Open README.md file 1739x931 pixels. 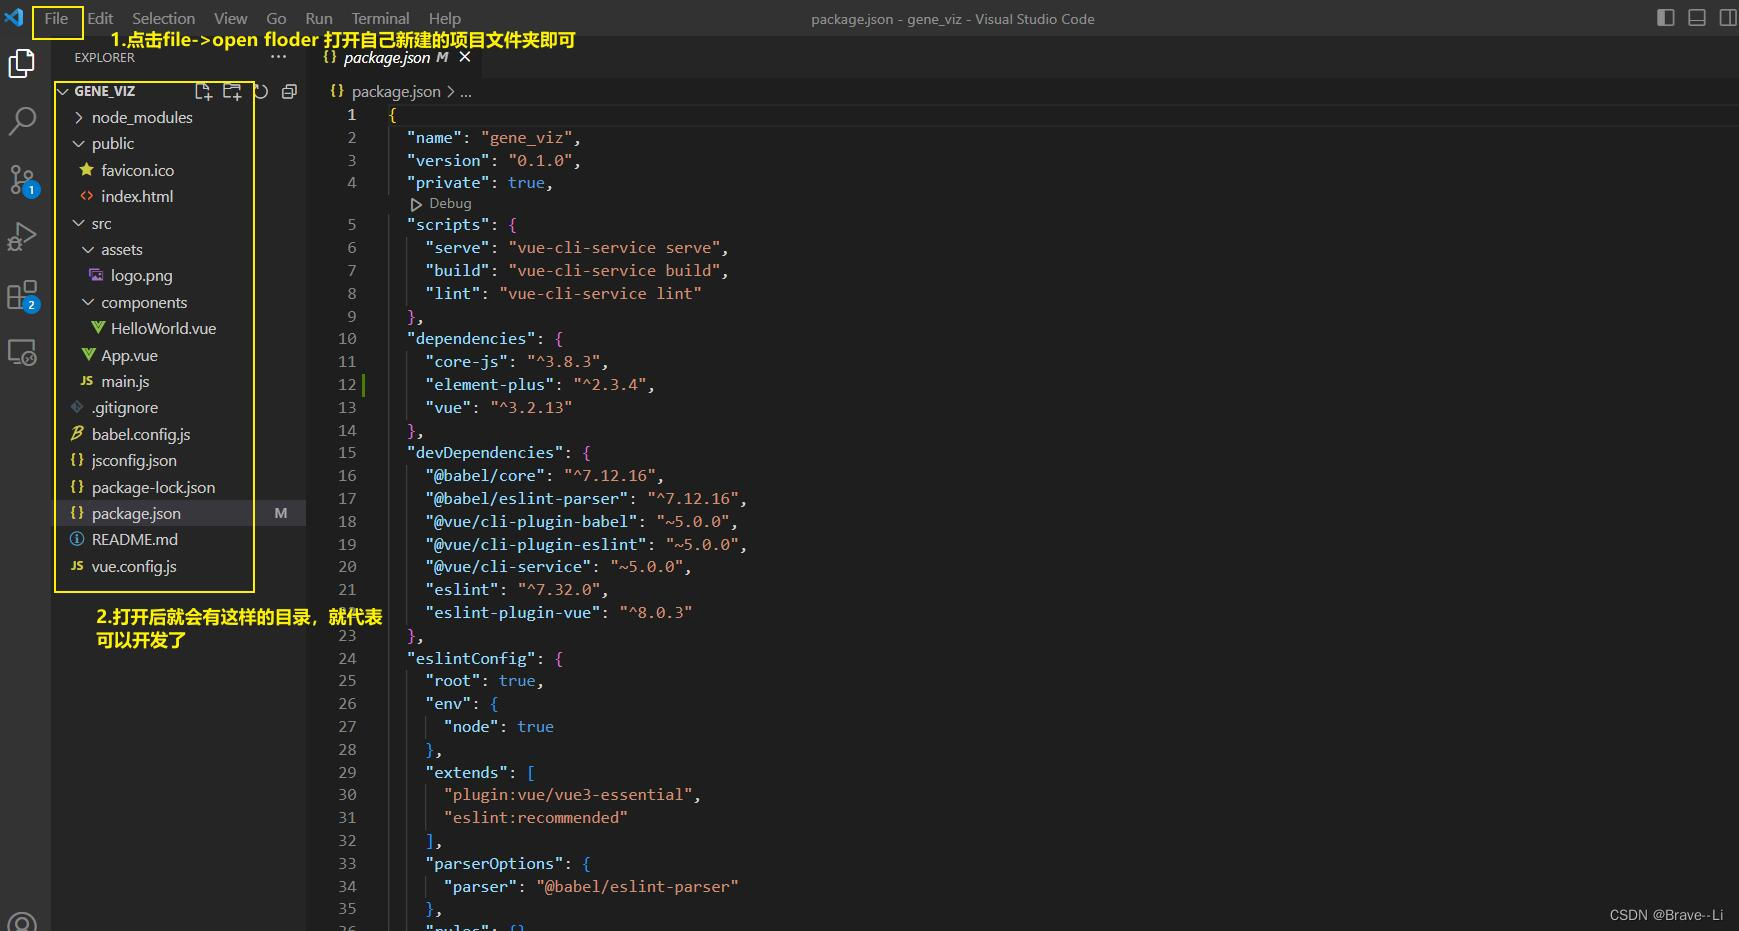pyautogui.click(x=135, y=540)
